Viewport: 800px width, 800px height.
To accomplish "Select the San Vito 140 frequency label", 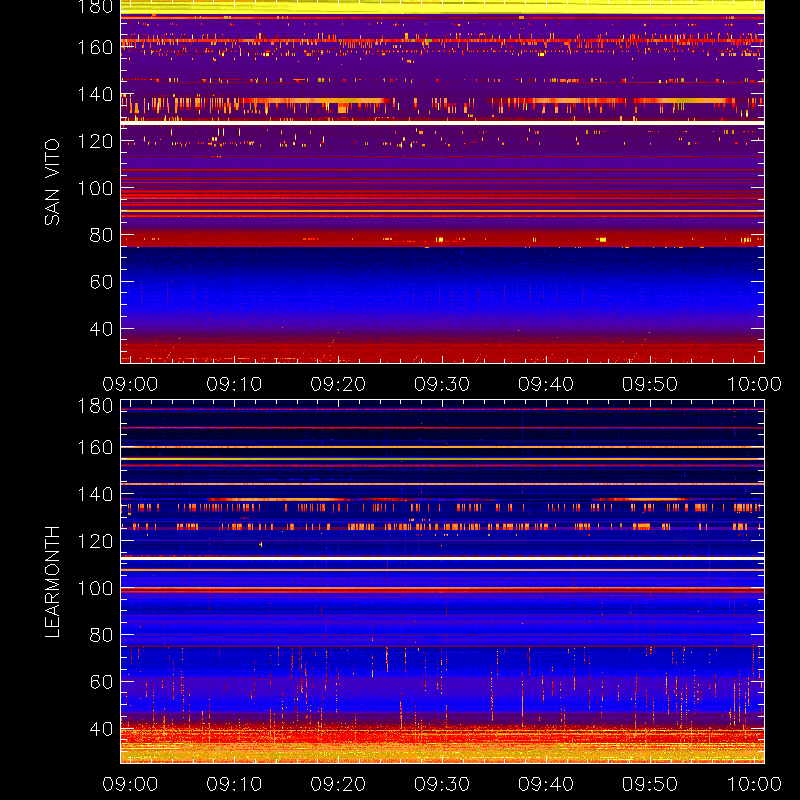I will (95, 94).
